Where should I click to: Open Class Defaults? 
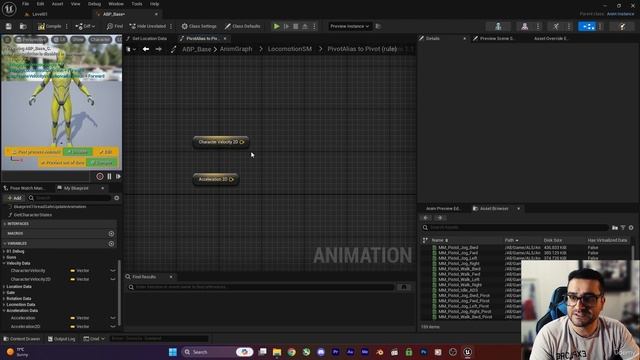coord(242,26)
